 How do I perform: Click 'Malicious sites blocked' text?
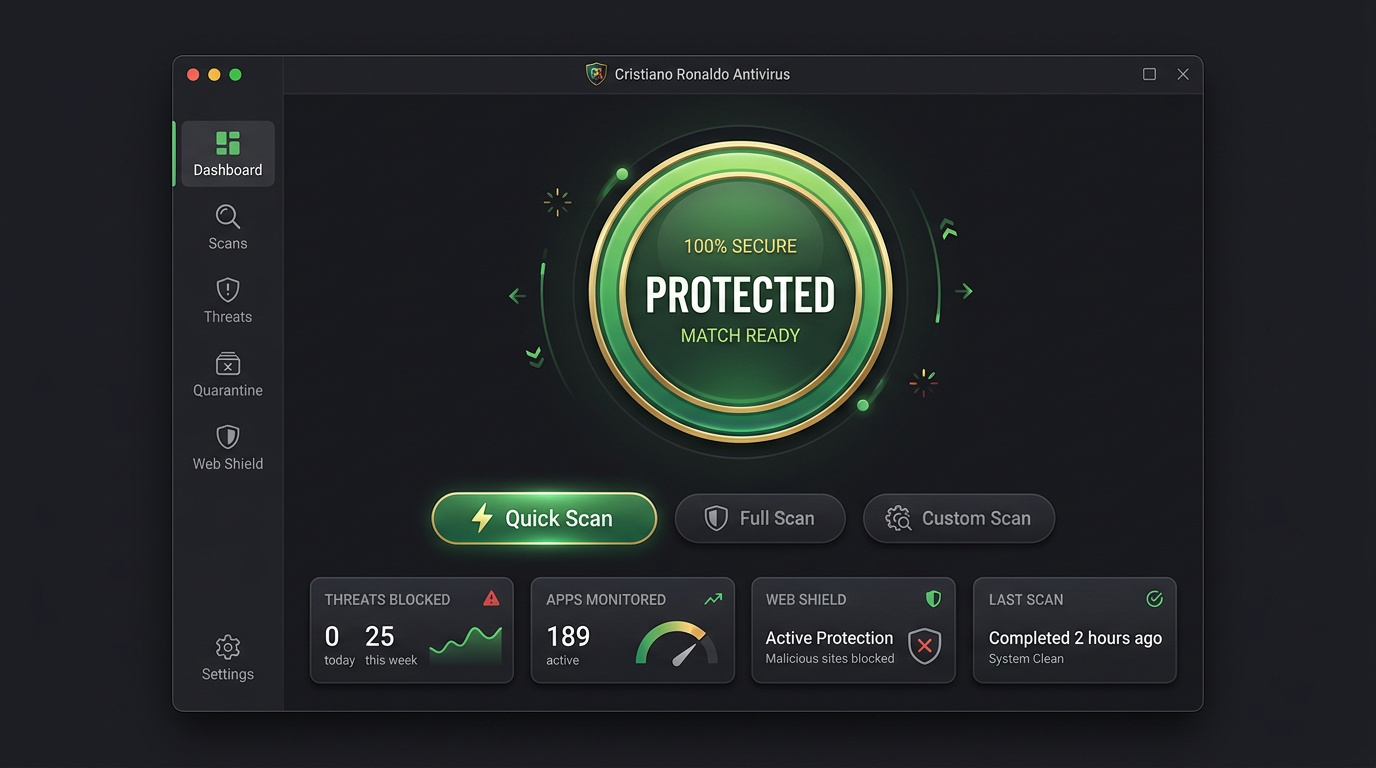(x=830, y=659)
